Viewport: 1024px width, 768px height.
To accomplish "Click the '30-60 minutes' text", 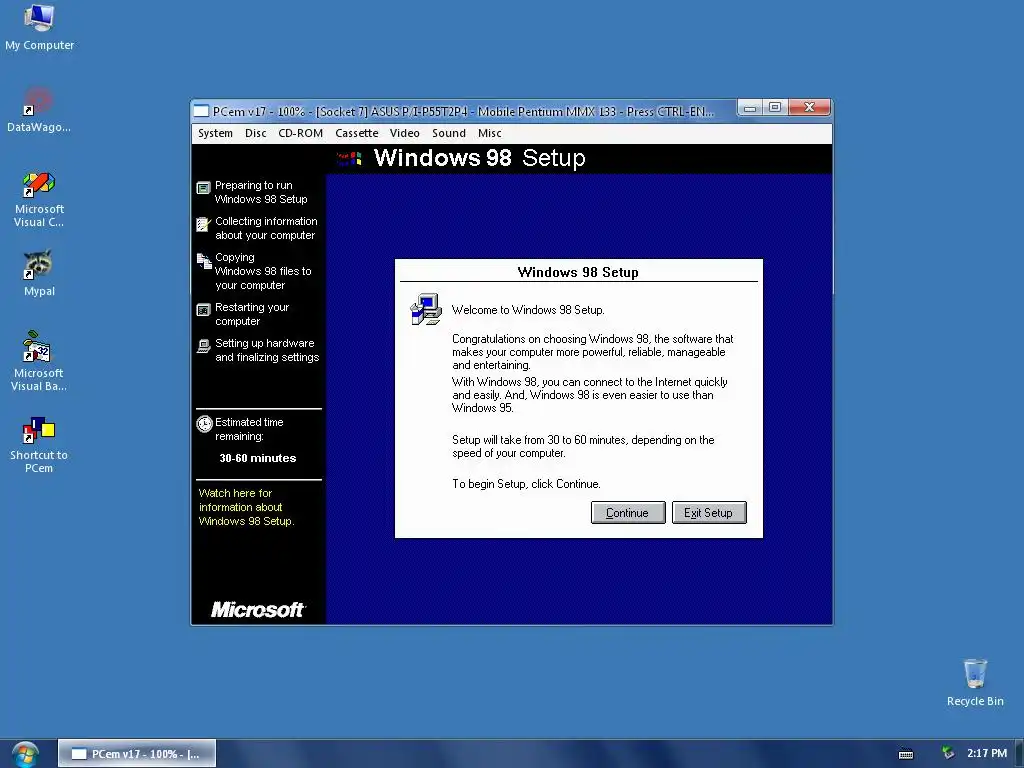I will [x=257, y=458].
